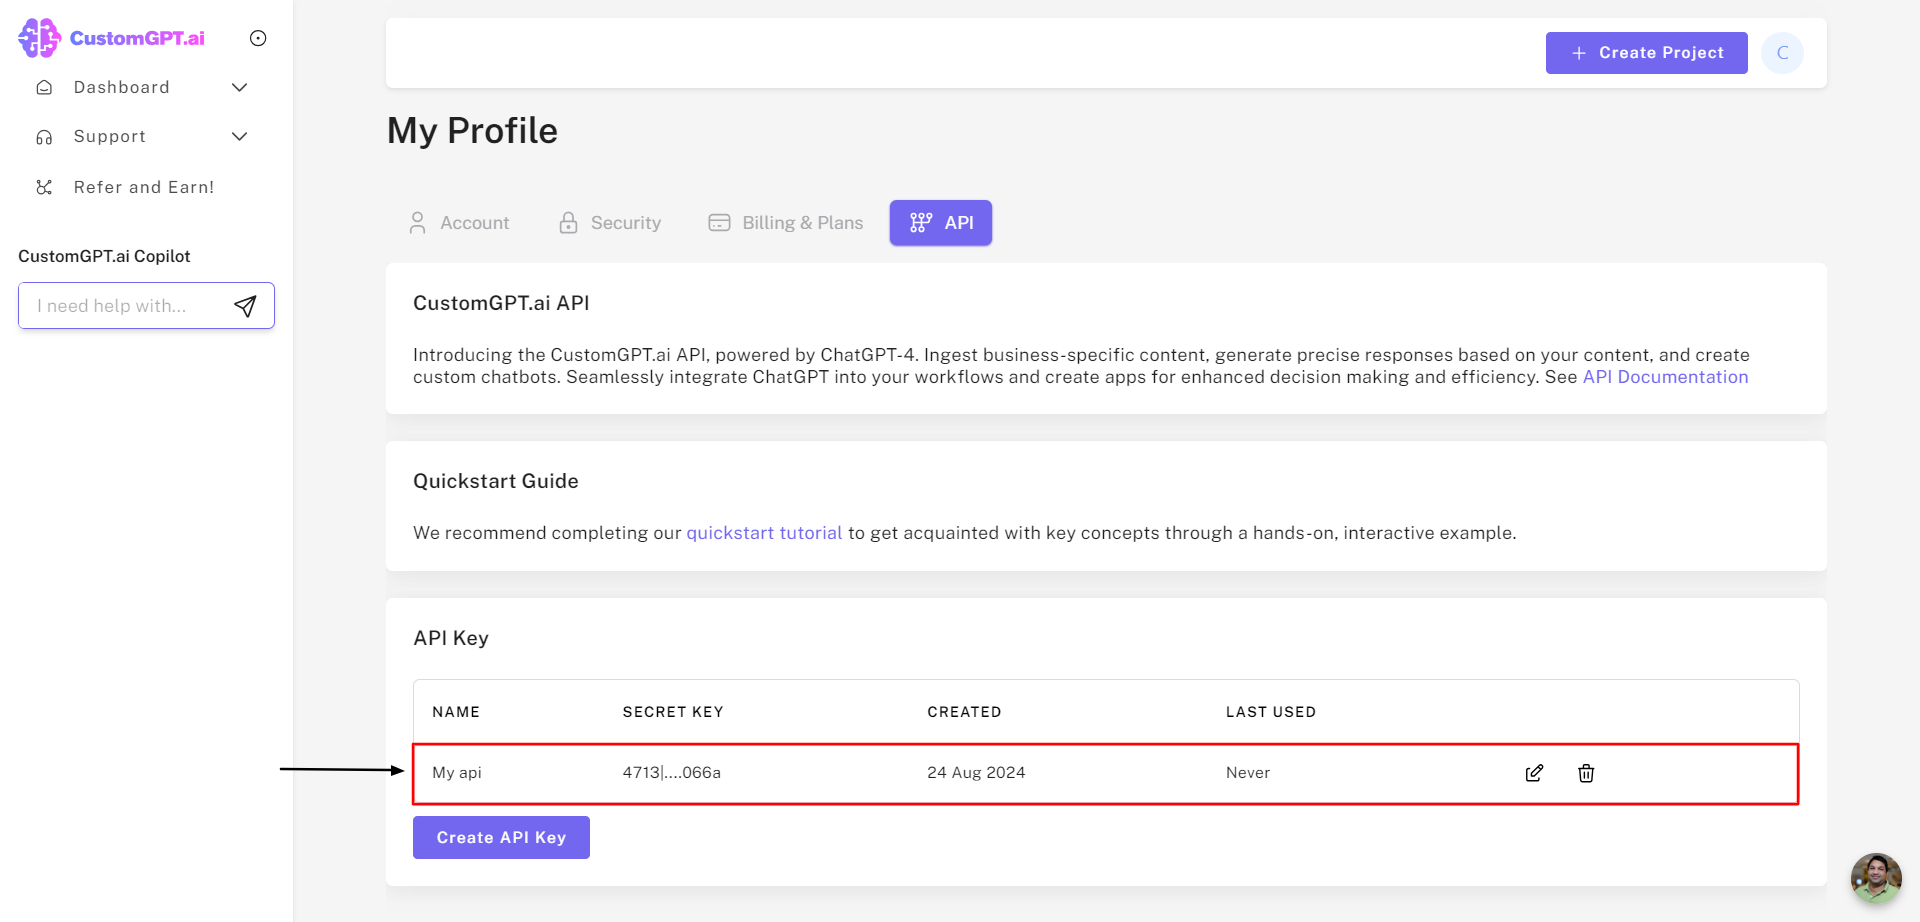1920x922 pixels.
Task: Click the Dashboard home icon
Action: (44, 87)
